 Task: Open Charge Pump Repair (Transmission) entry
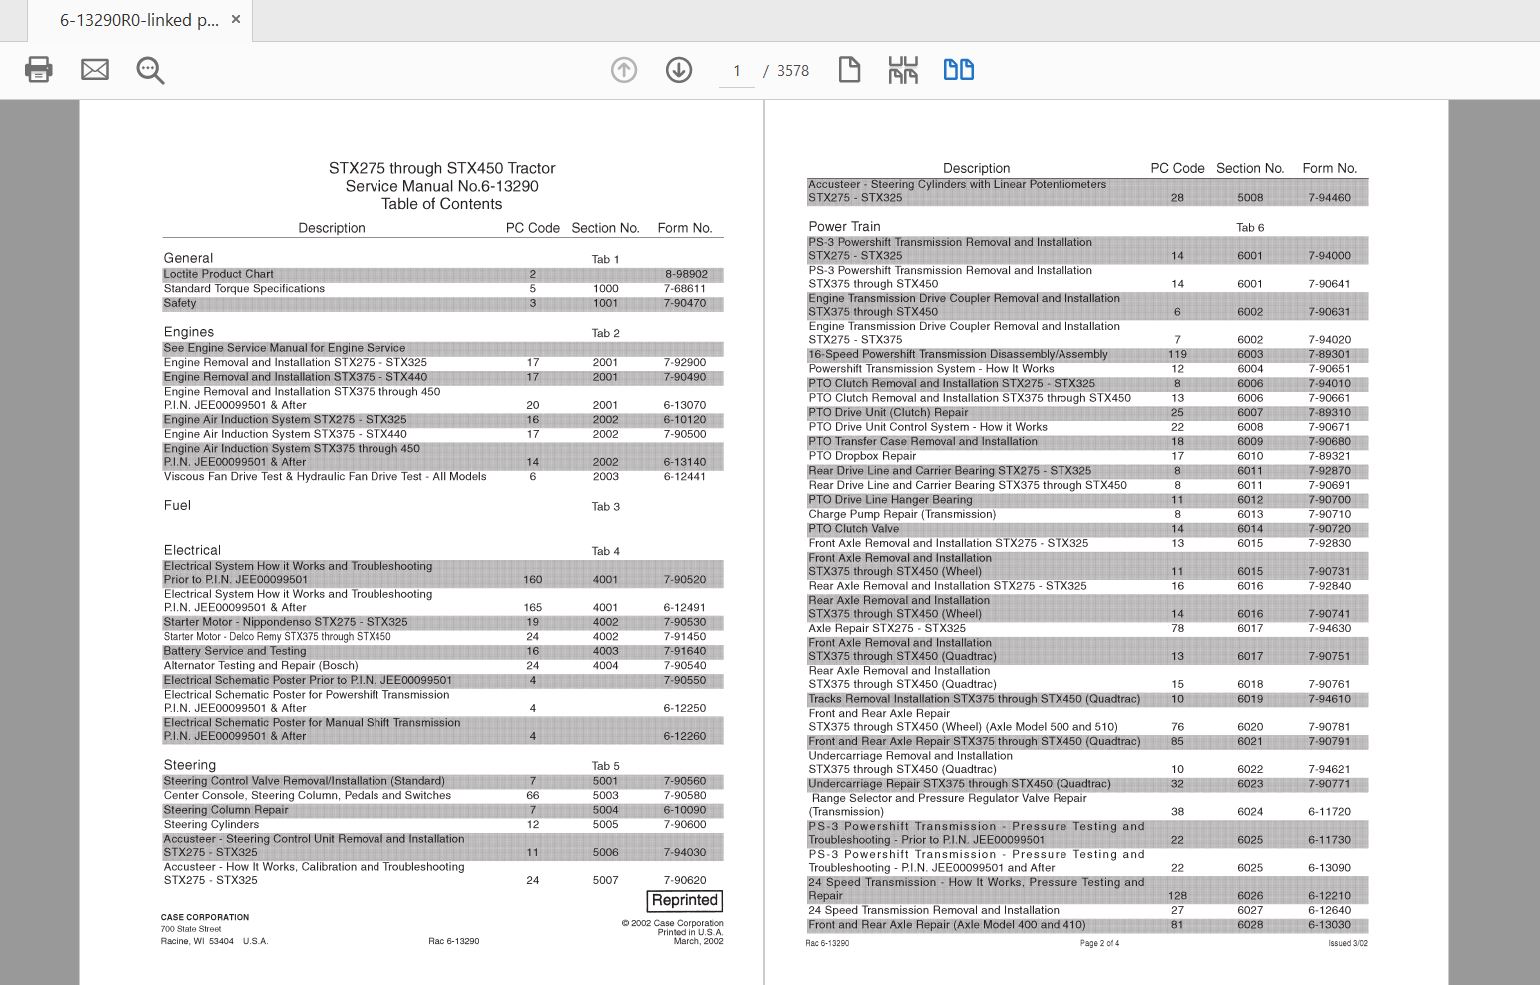902,514
